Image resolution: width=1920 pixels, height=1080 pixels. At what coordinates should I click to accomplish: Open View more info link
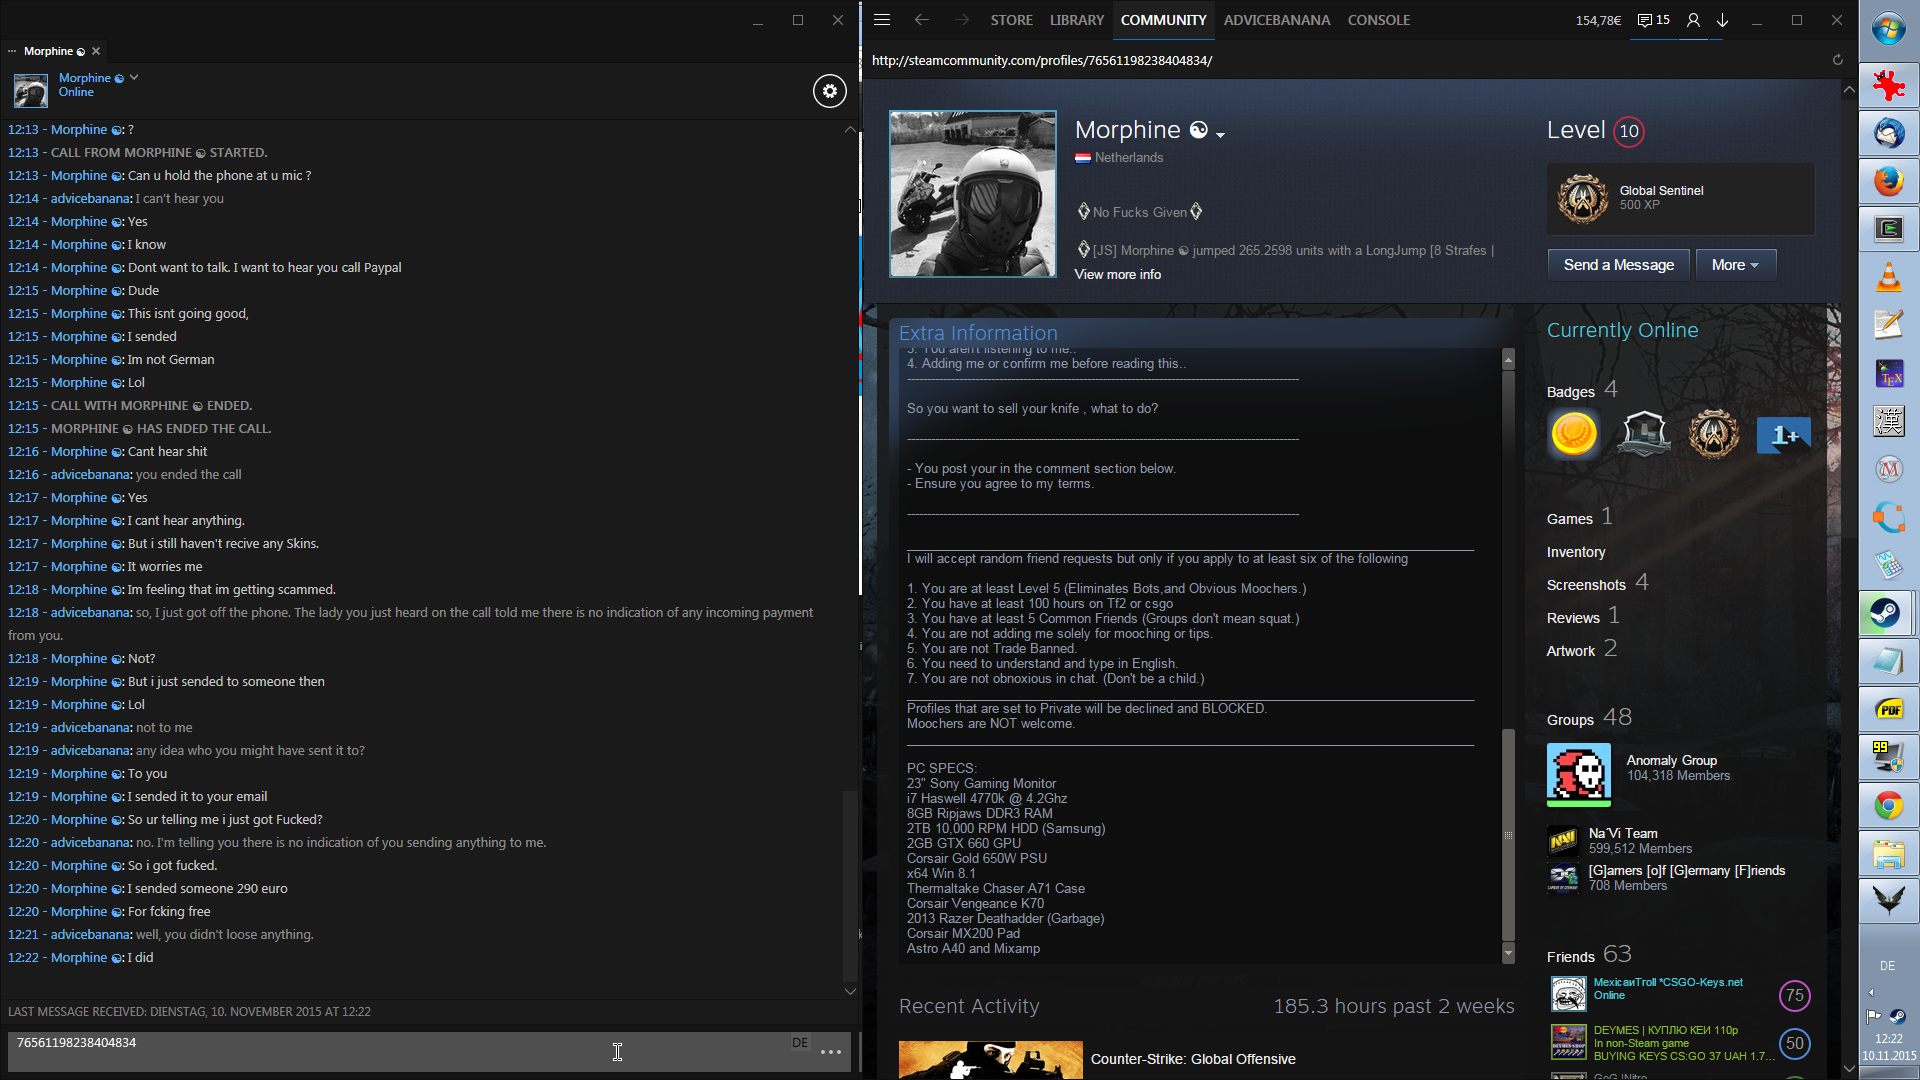[x=1117, y=274]
